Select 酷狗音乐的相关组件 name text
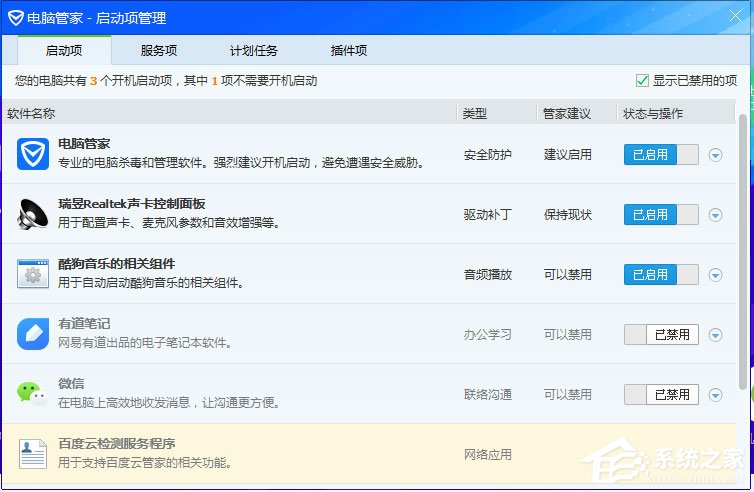 point(116,264)
